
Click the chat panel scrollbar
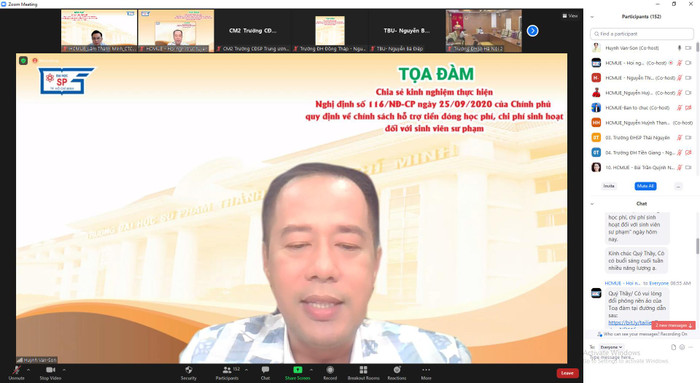pos(697,246)
